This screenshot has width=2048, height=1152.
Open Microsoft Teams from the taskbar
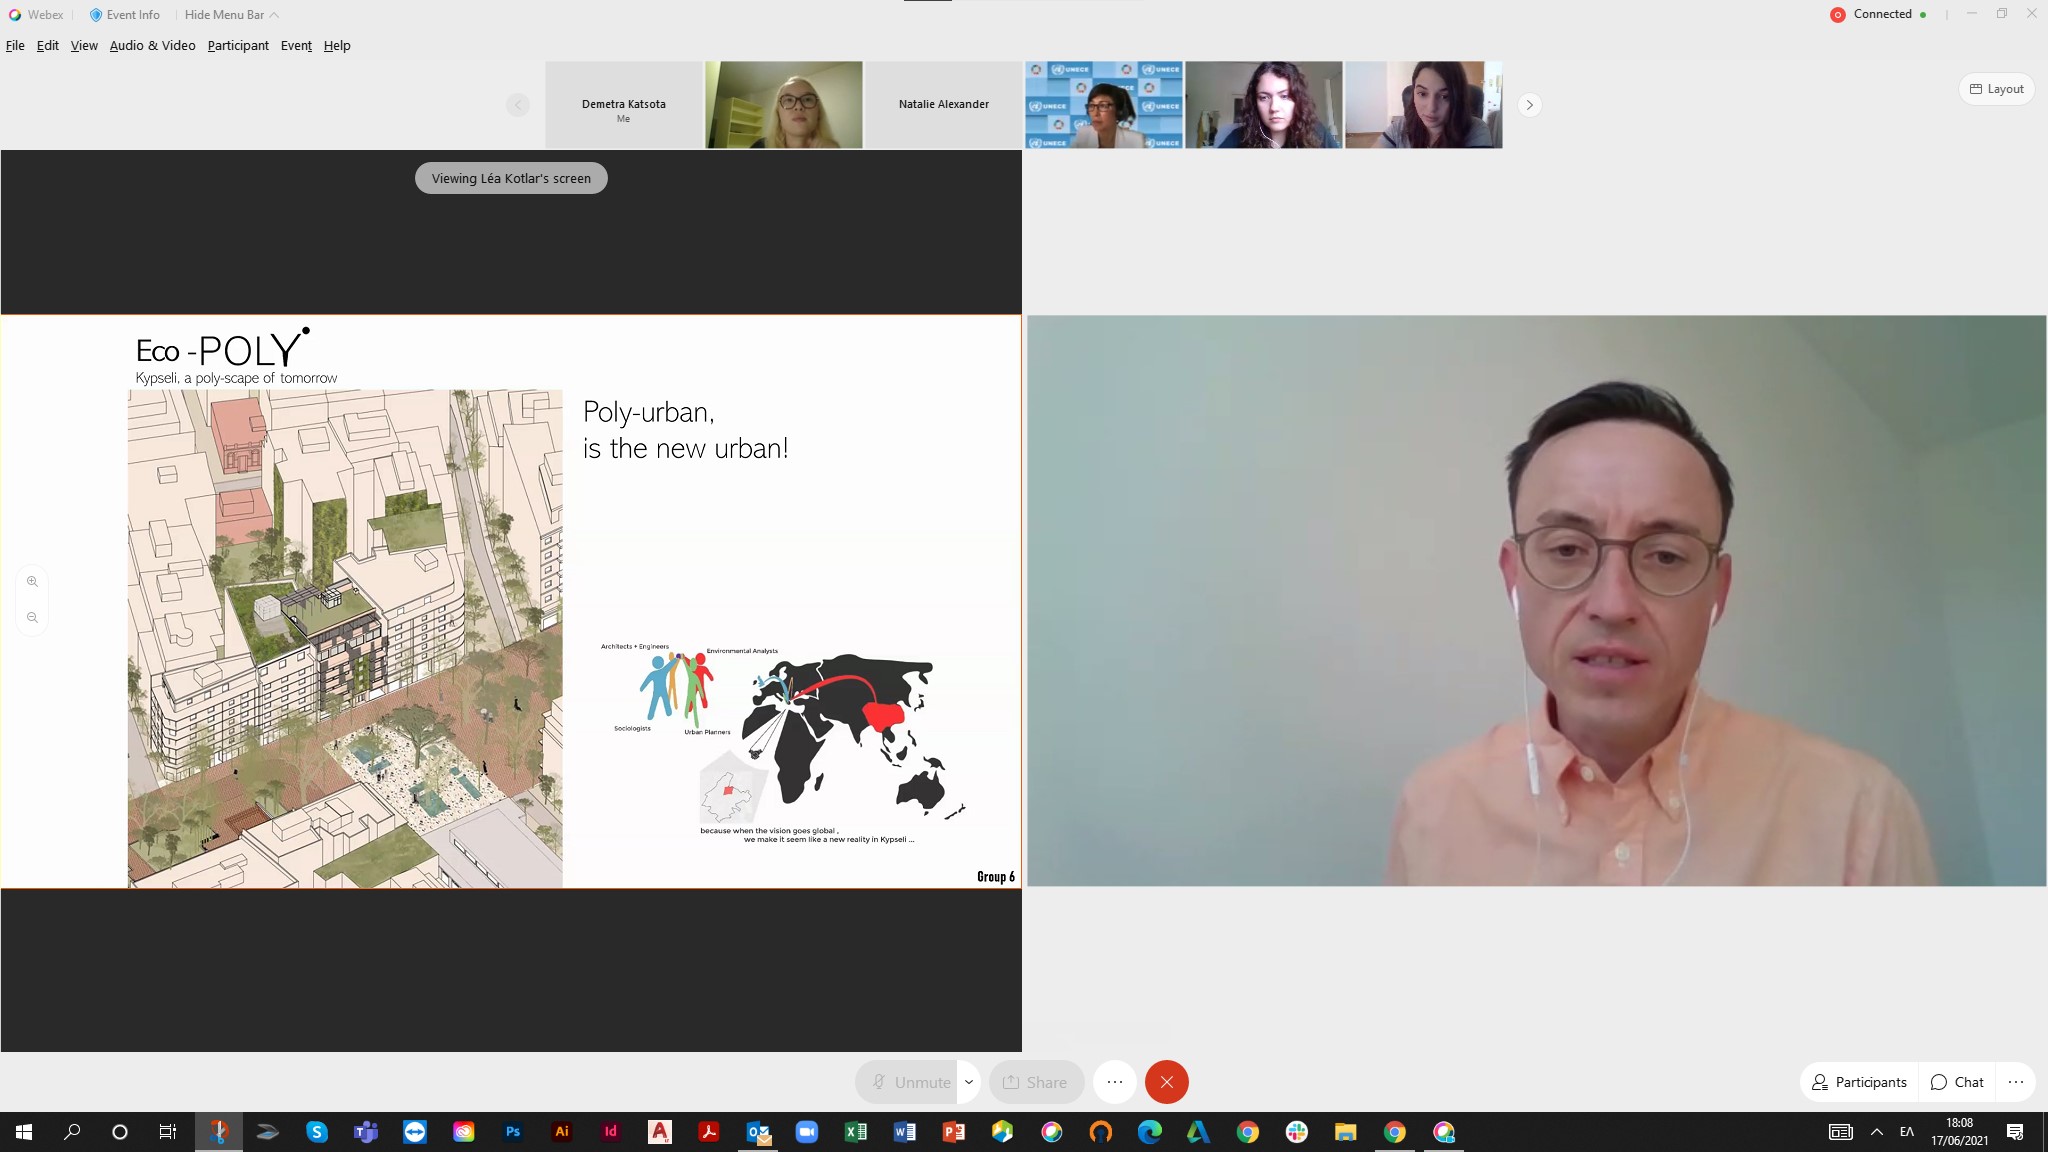(x=366, y=1132)
